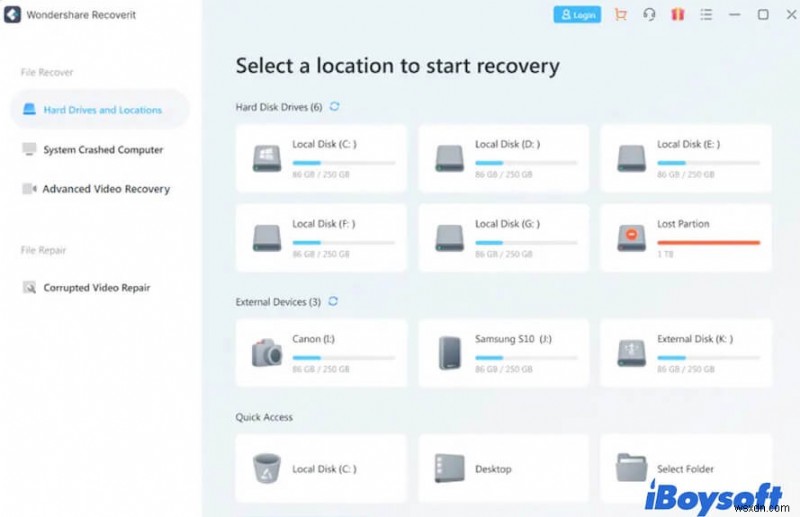Select the Lost Partition drive icon
Screen dimensions: 800x517
[632, 238]
